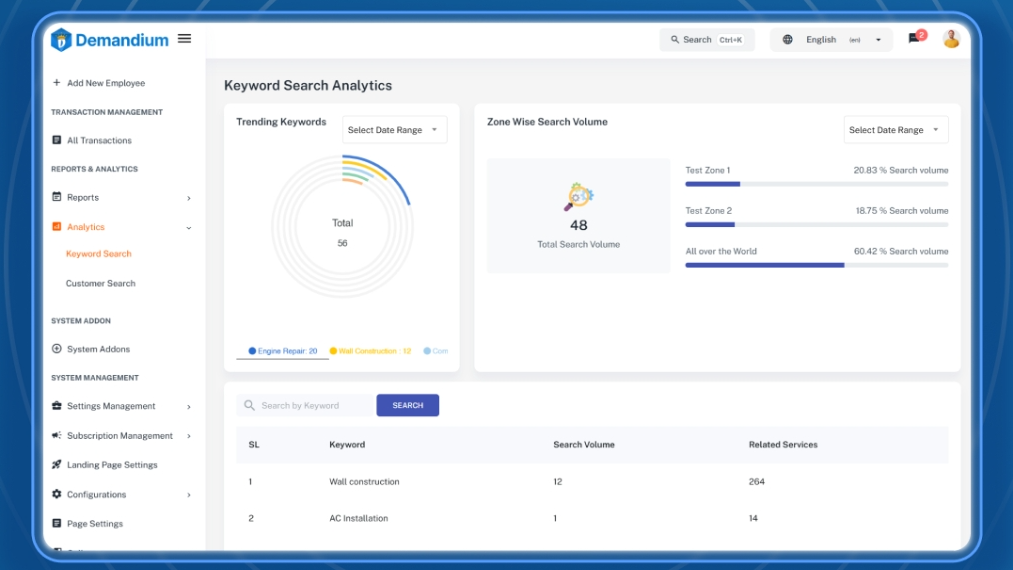The height and width of the screenshot is (570, 1013).
Task: Open Zone Wise date range dropdown
Action: 895,130
